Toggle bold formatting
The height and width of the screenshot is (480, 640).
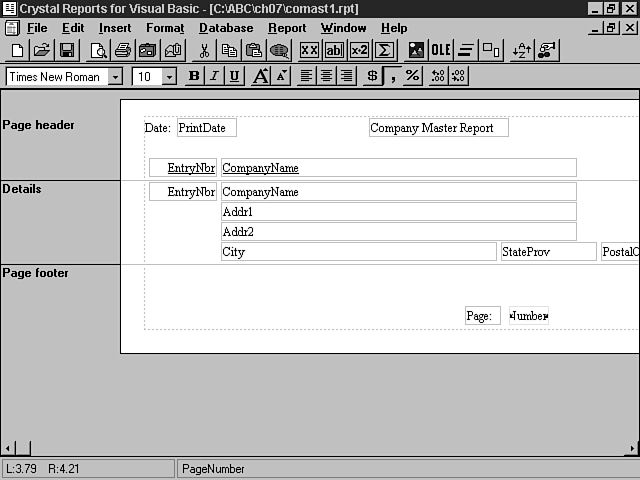click(194, 76)
